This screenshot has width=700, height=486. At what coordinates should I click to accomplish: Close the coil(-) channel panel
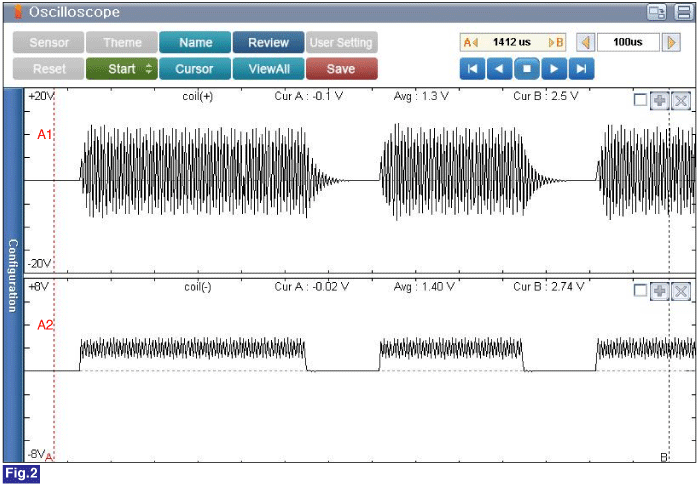(x=681, y=292)
